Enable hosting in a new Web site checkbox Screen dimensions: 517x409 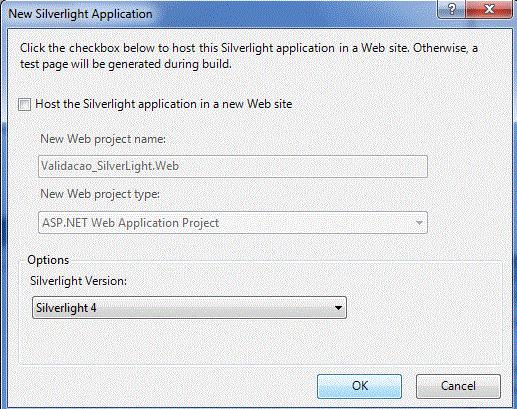pyautogui.click(x=25, y=104)
